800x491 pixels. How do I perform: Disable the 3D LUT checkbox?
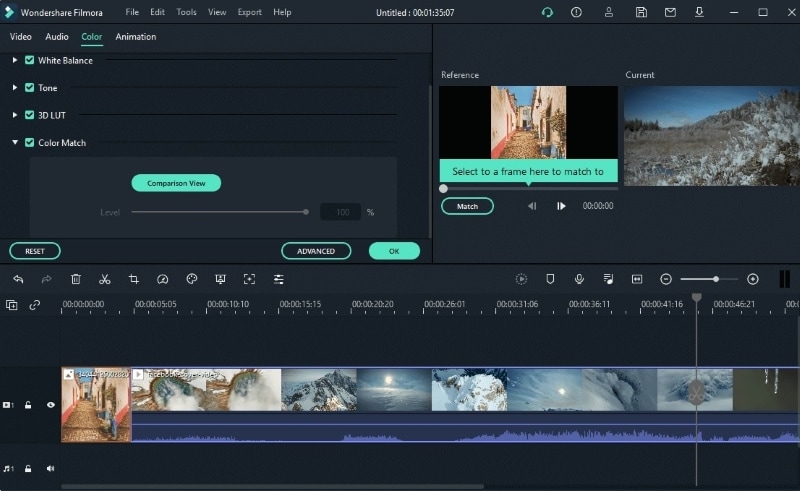pyautogui.click(x=30, y=115)
